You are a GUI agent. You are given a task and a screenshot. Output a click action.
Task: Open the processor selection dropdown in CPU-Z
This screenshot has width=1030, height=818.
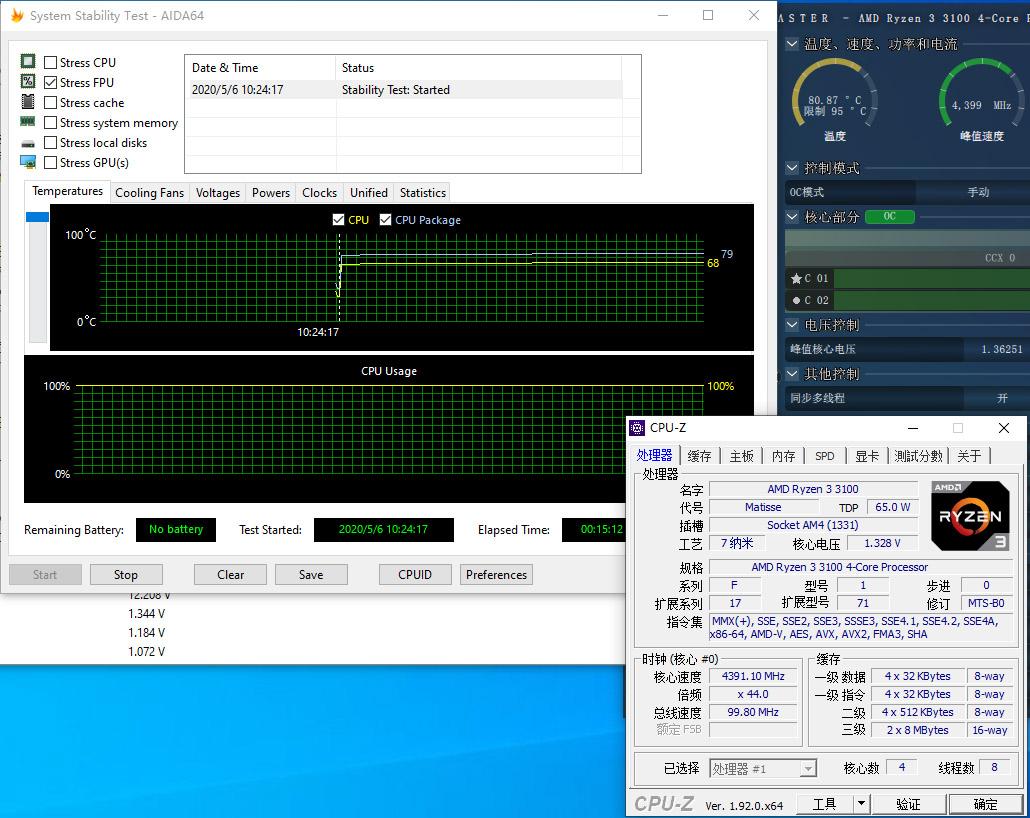pos(808,768)
